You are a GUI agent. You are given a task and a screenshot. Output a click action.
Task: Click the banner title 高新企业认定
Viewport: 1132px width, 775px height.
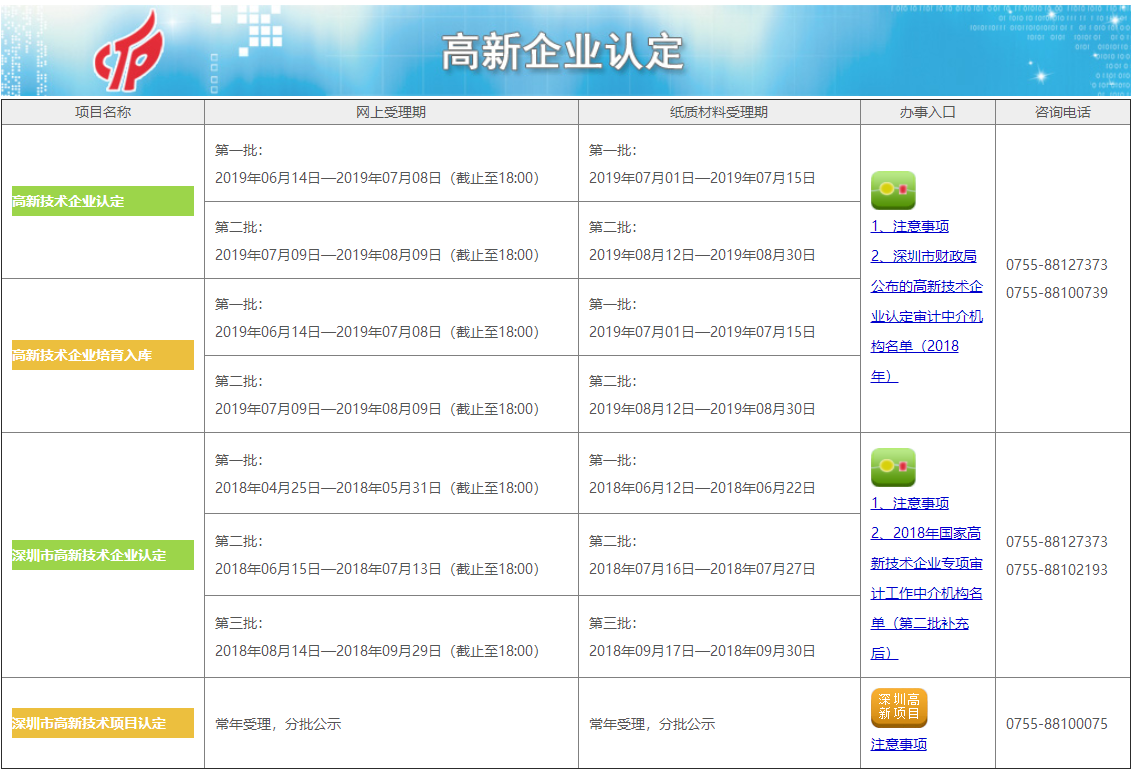click(x=562, y=52)
